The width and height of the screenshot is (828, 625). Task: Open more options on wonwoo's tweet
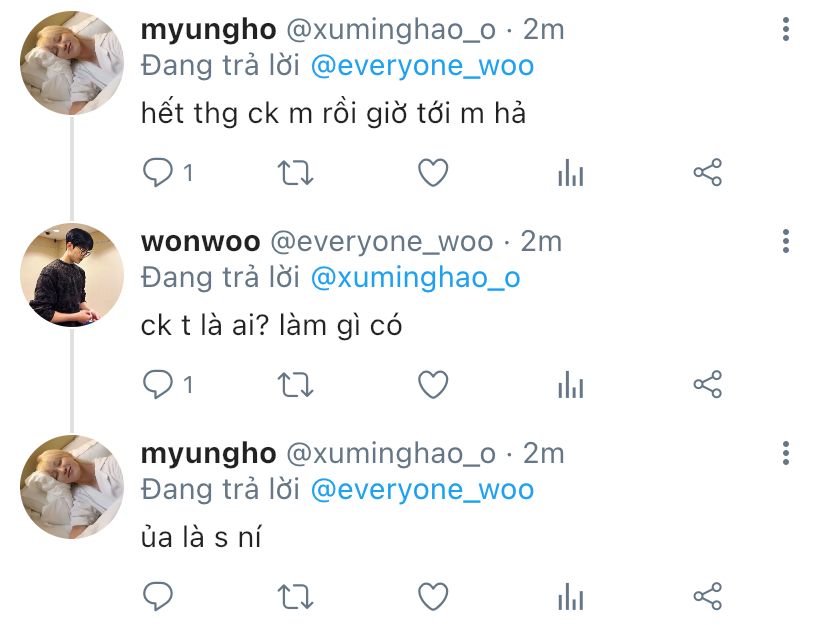click(x=786, y=241)
